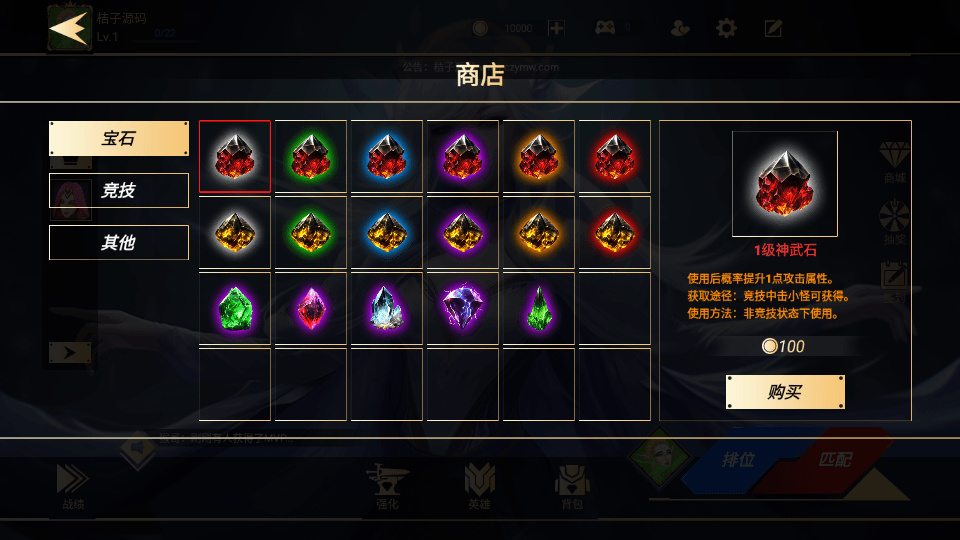The width and height of the screenshot is (960, 540).
Task: Select the green-glow red gemstone
Action: coord(311,156)
